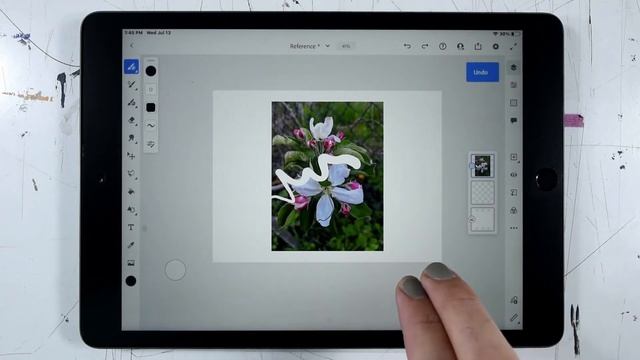
Task: Open the precision panel icon
Action: [514, 102]
